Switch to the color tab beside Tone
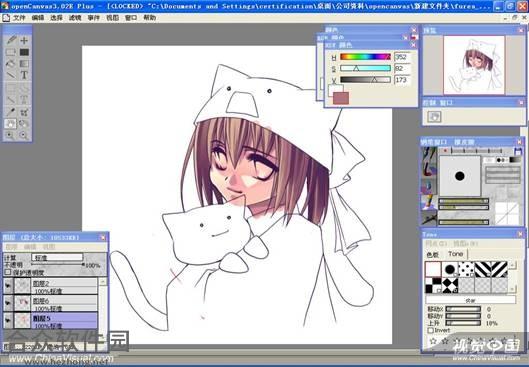 coord(433,255)
